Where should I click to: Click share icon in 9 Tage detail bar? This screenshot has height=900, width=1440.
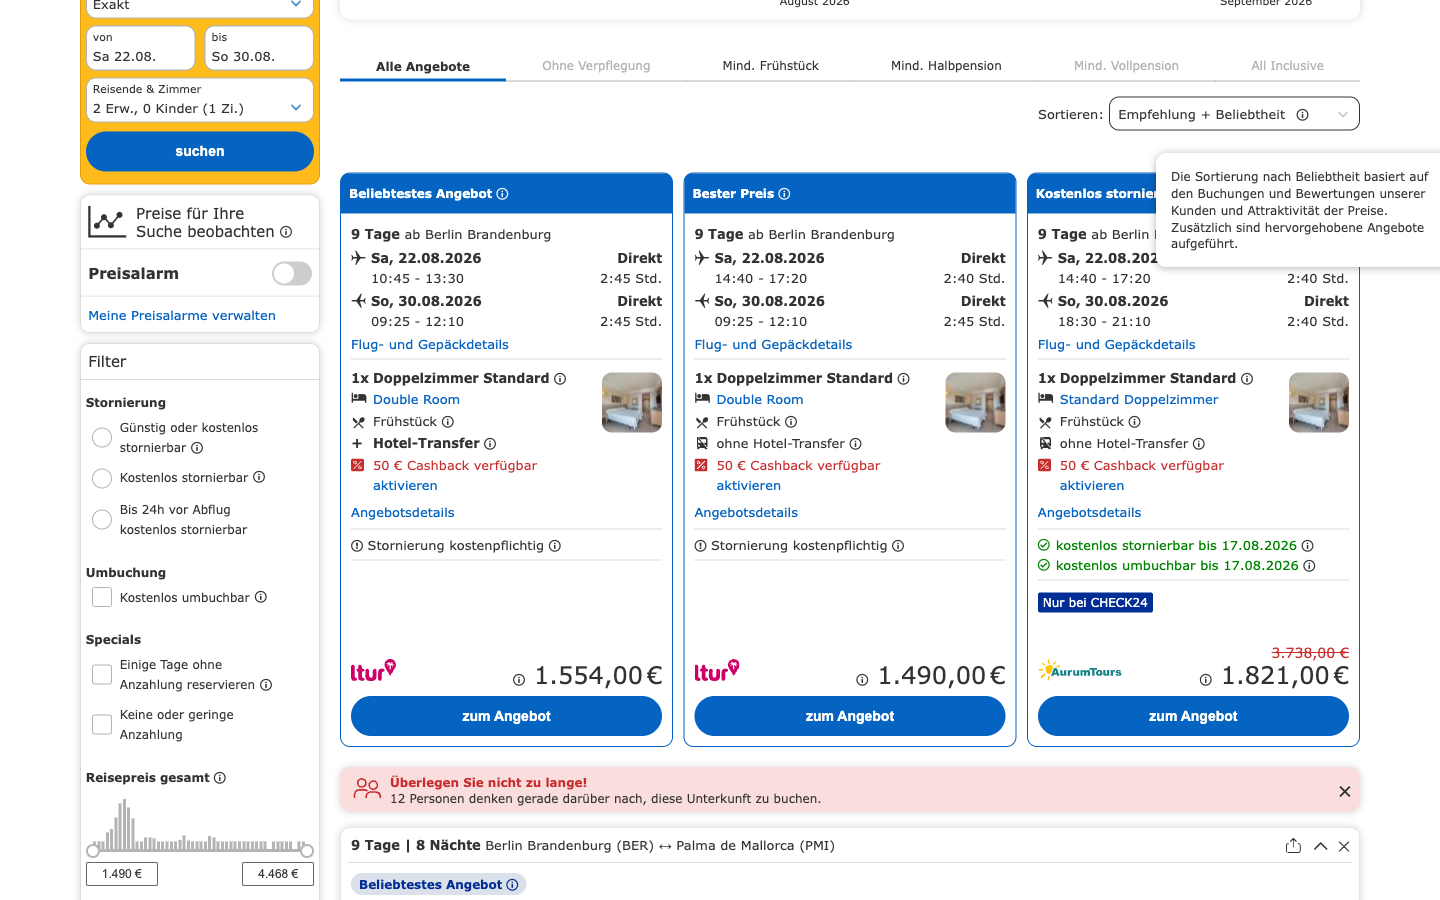point(1293,846)
